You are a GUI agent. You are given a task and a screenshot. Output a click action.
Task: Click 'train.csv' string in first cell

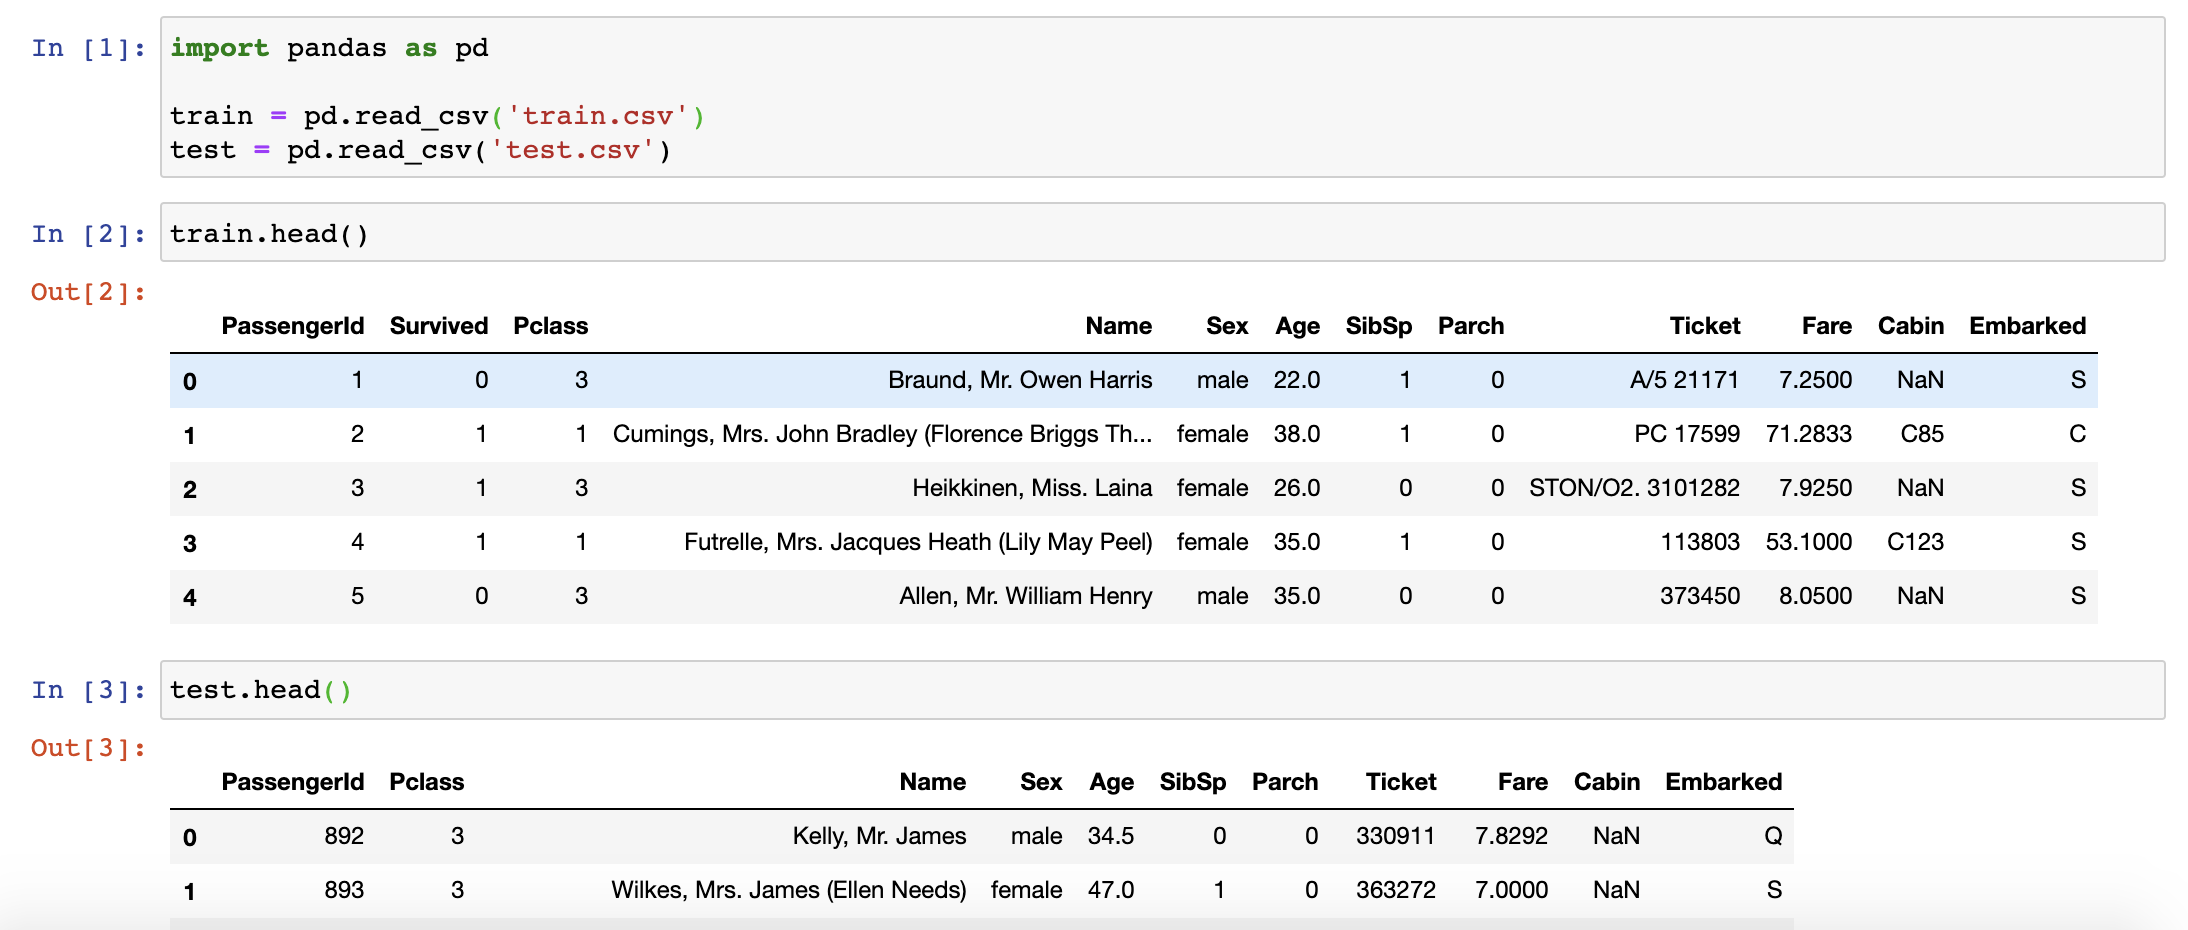pyautogui.click(x=597, y=116)
